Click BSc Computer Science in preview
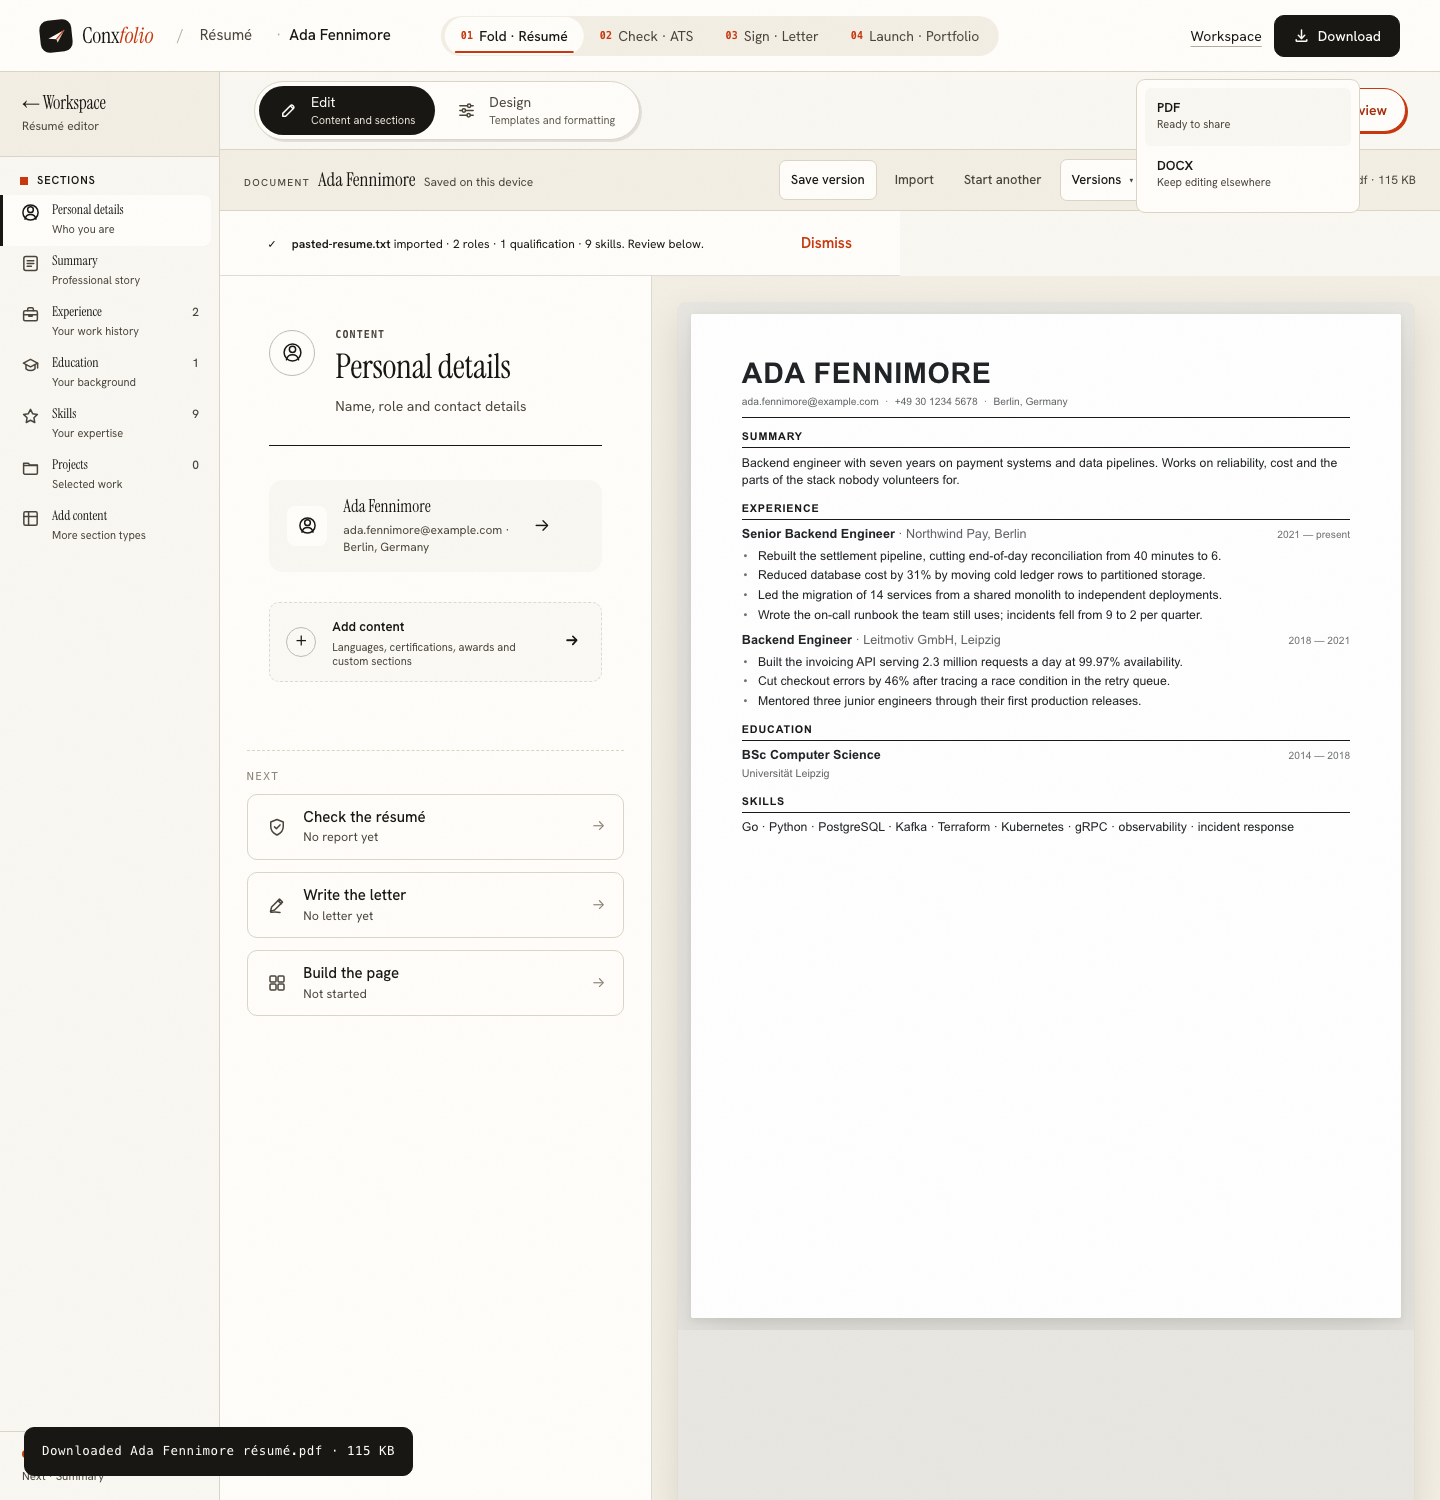 point(811,755)
